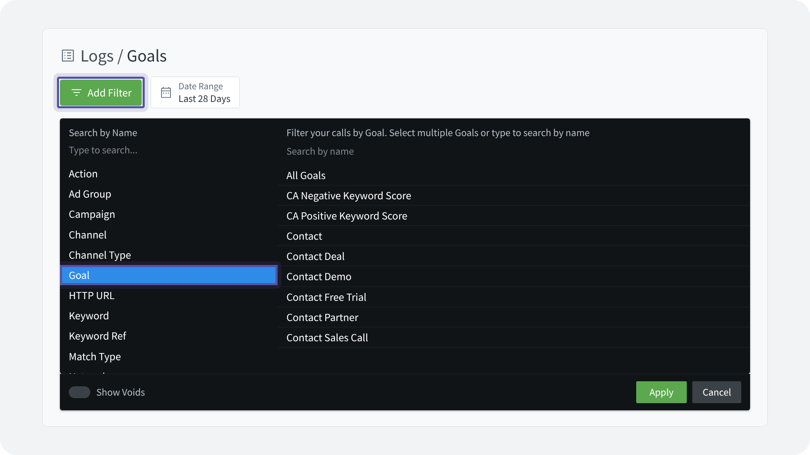The image size is (810, 455).
Task: Select the highlighted Goal filter category
Action: (169, 275)
